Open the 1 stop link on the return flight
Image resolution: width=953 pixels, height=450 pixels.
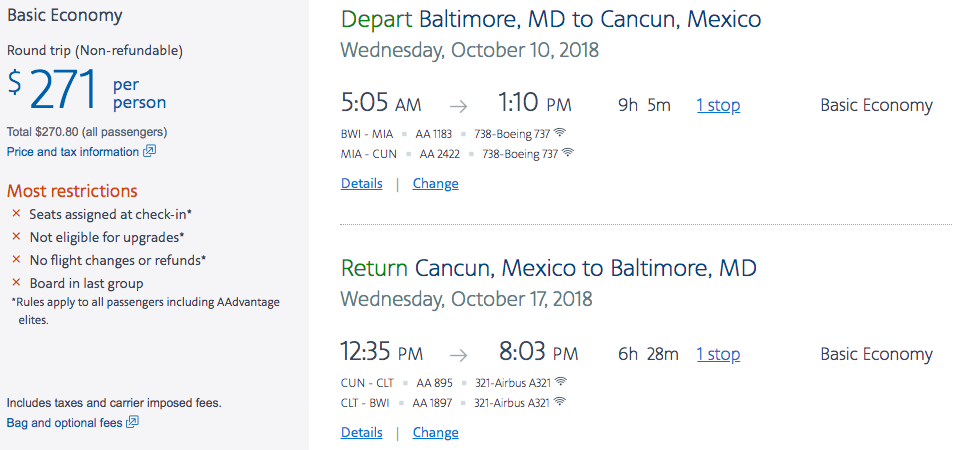pos(718,354)
